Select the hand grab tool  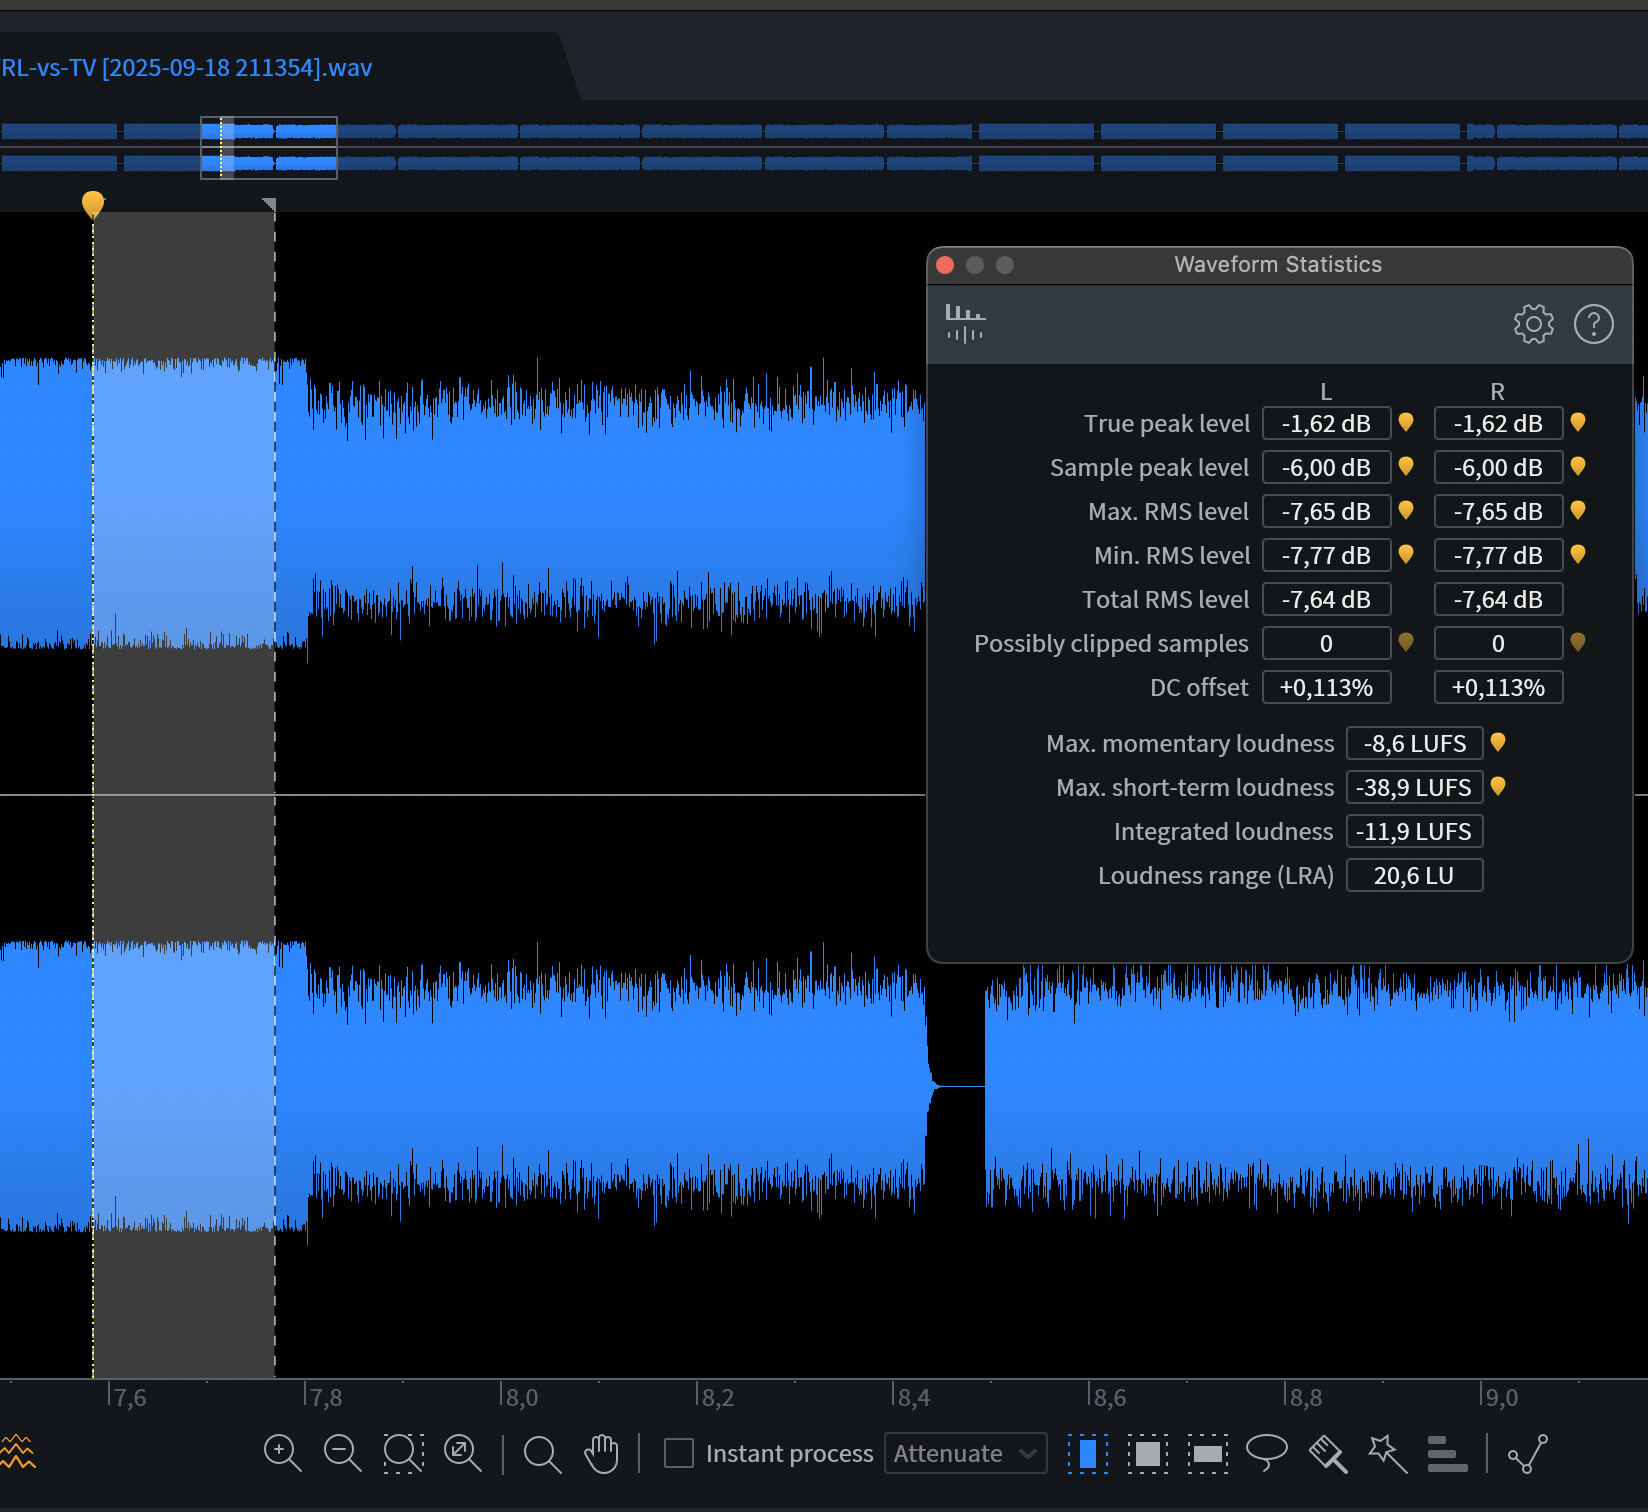click(x=602, y=1453)
